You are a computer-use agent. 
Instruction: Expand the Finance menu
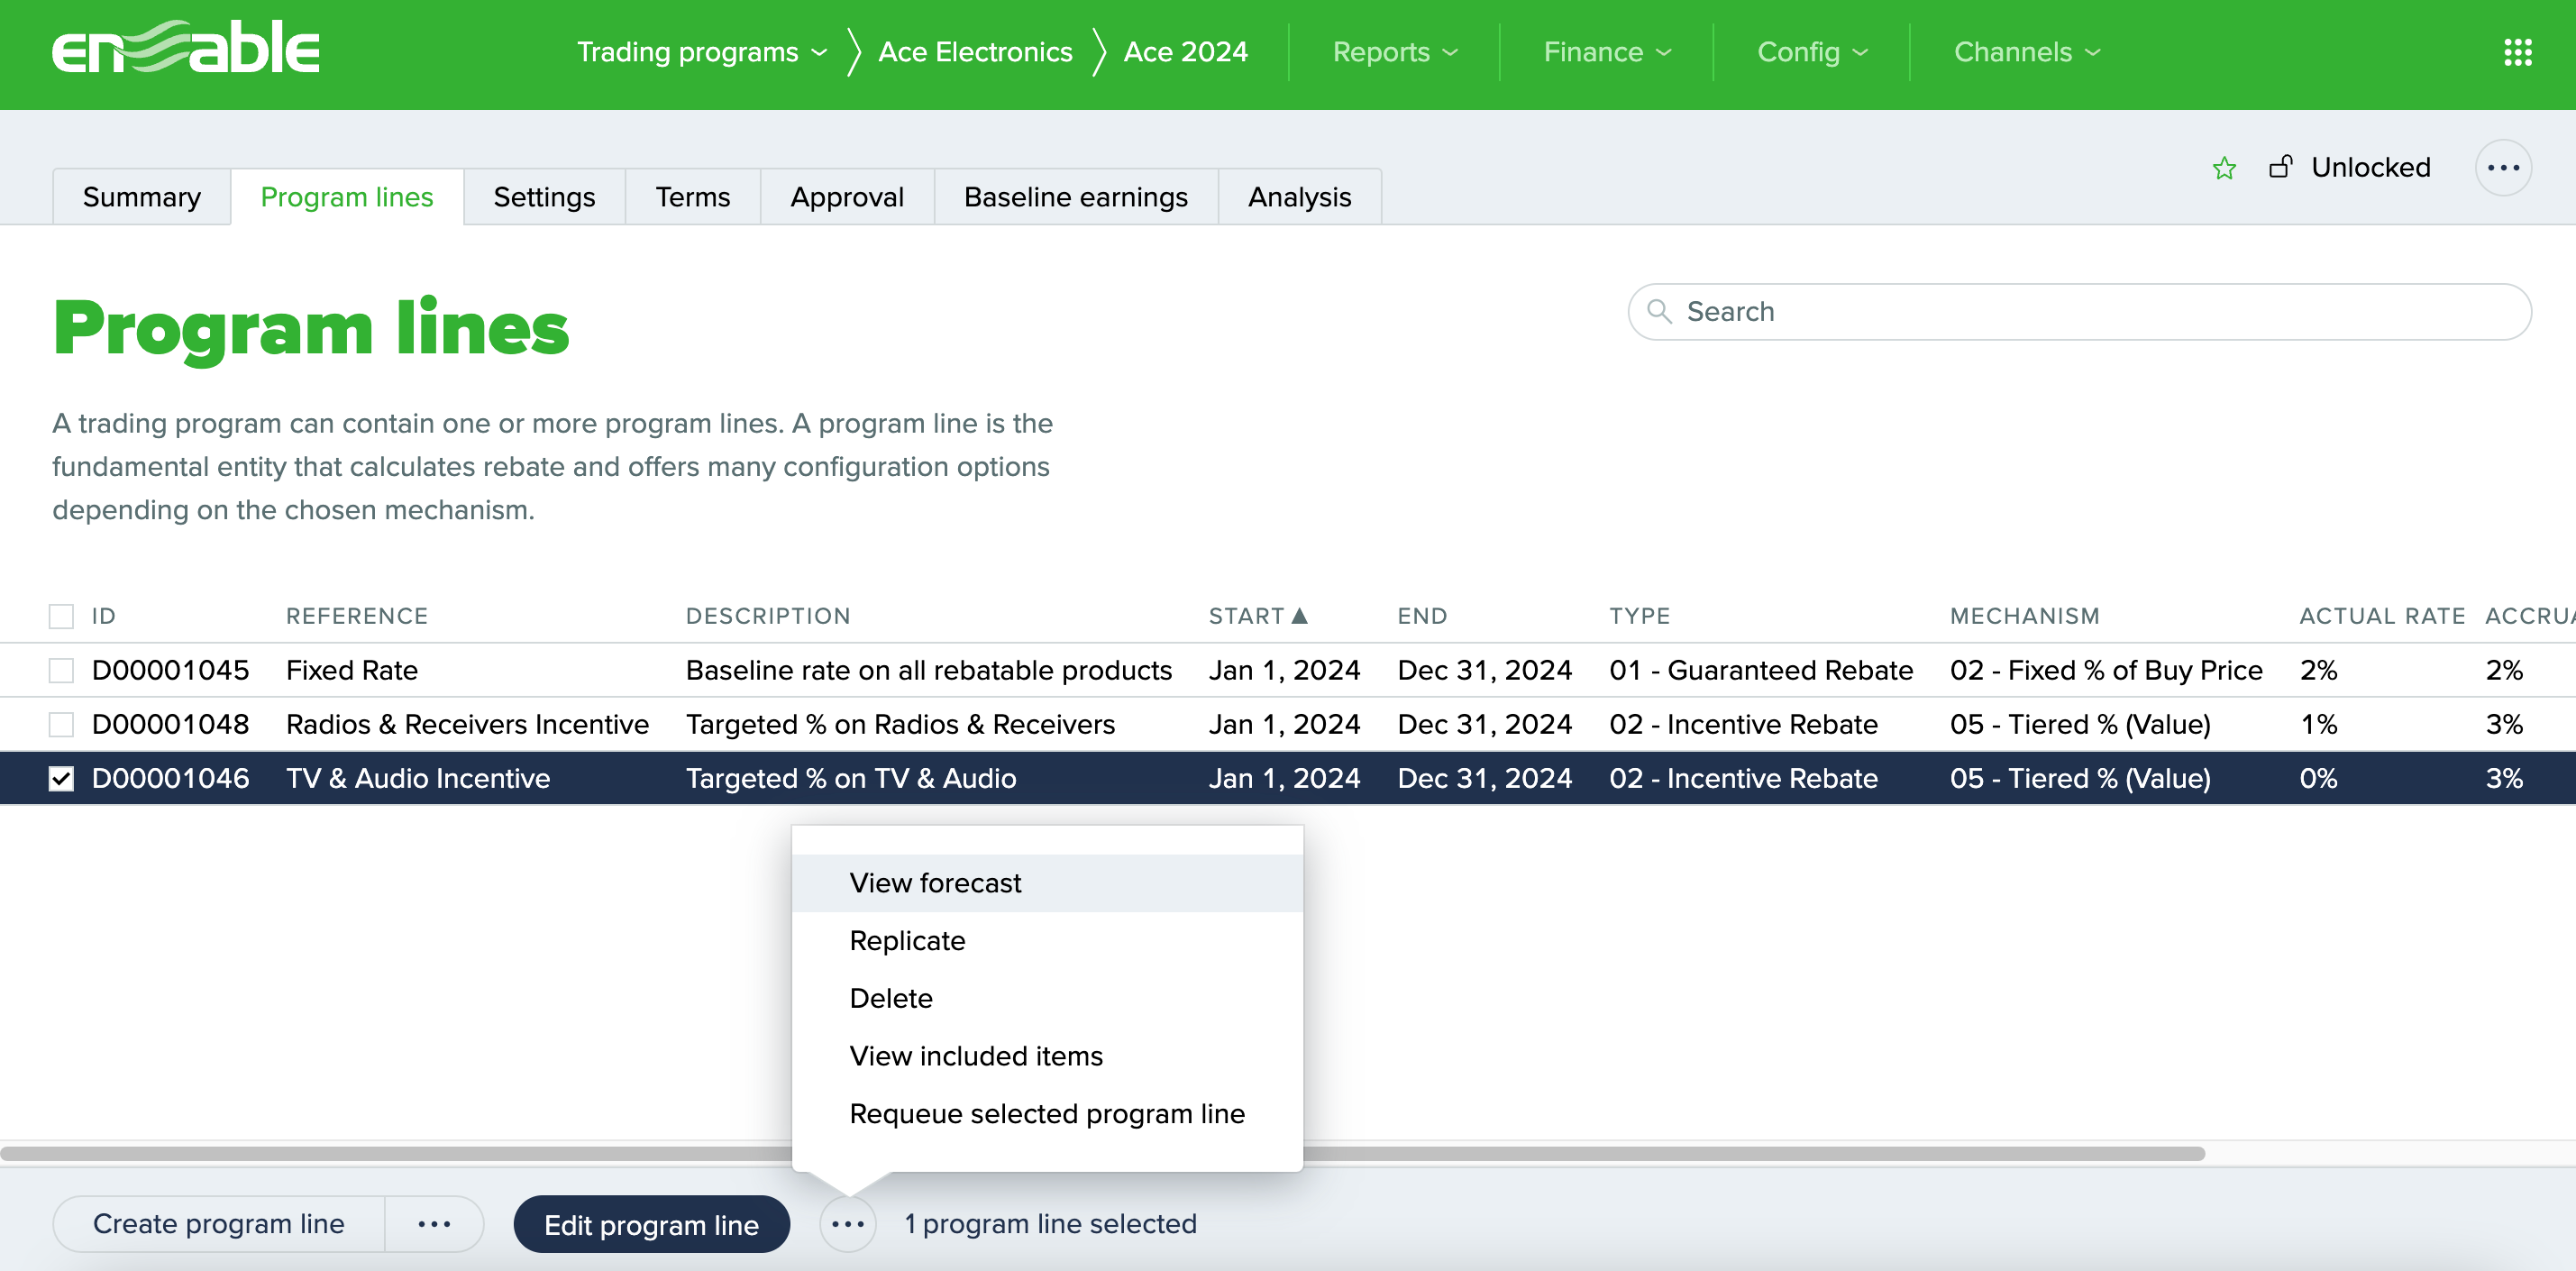tap(1607, 52)
